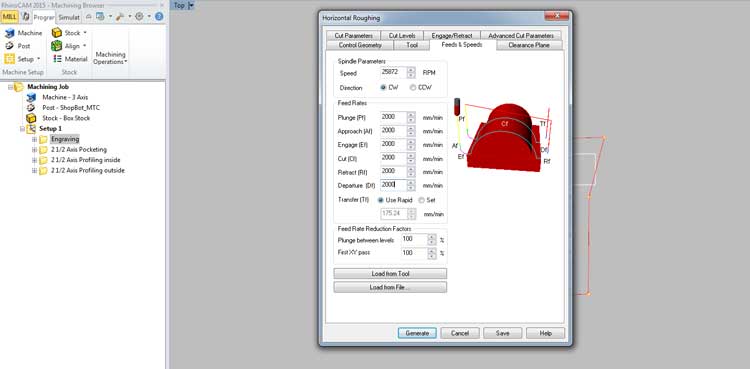Click the Engraving folder icon
750x369 pixels.
43,139
